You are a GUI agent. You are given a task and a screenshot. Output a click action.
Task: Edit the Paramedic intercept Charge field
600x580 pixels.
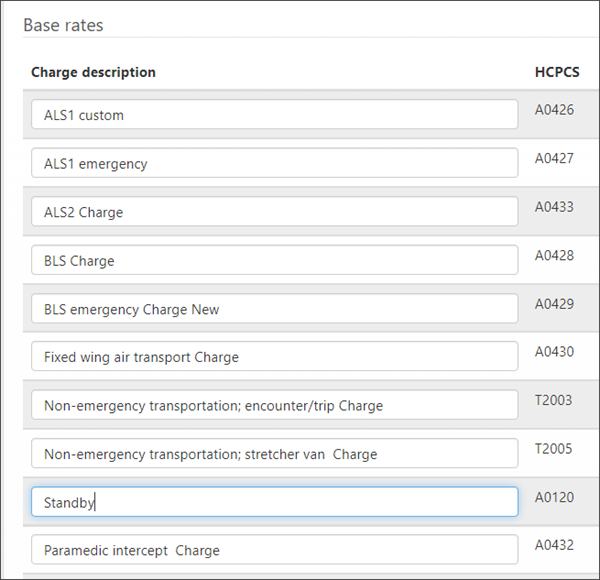tap(274, 550)
